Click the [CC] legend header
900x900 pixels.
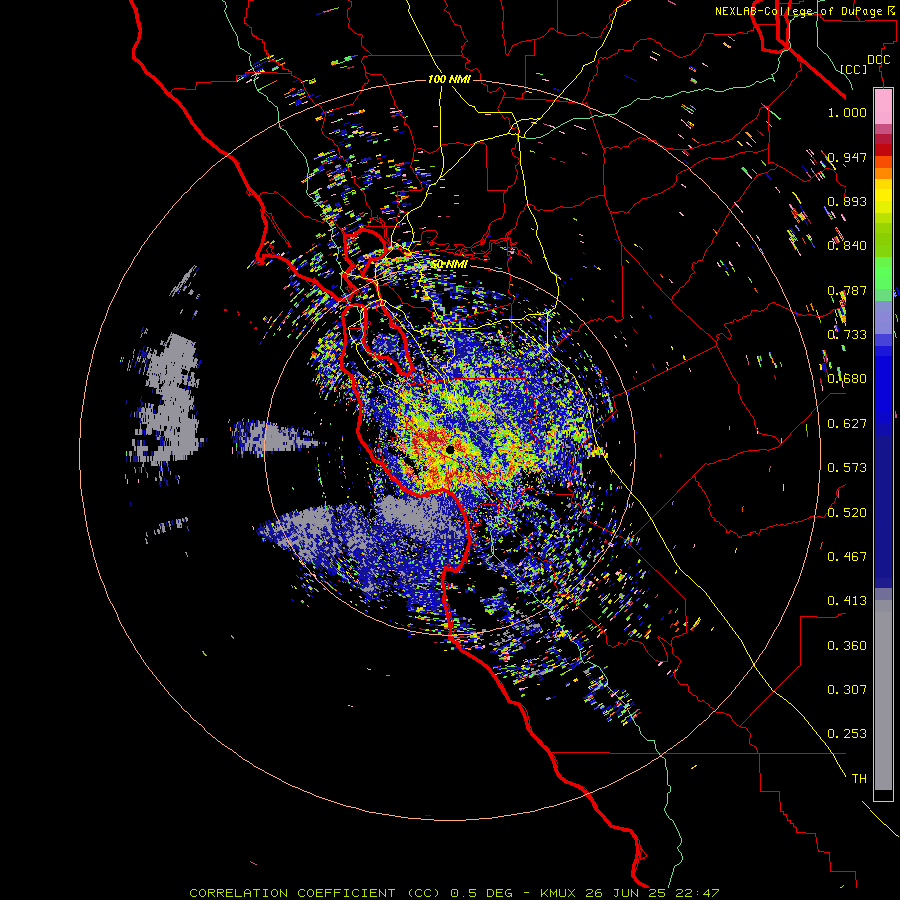coord(854,69)
